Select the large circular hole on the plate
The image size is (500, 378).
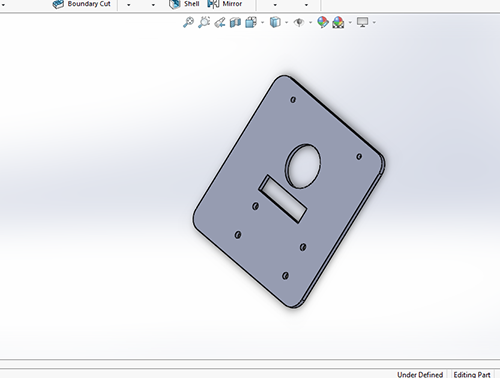(x=303, y=166)
